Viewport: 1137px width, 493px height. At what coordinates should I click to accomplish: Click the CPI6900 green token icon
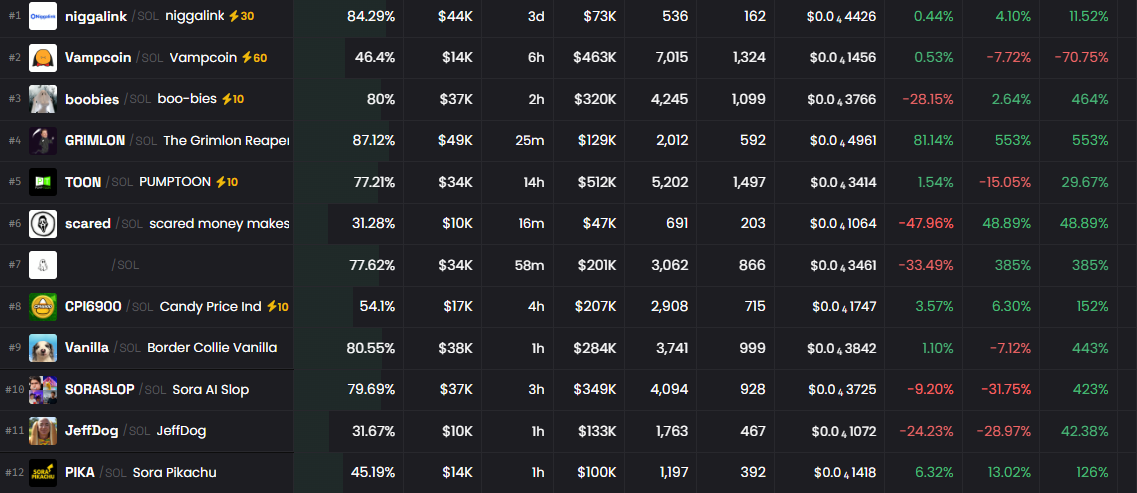[43, 306]
